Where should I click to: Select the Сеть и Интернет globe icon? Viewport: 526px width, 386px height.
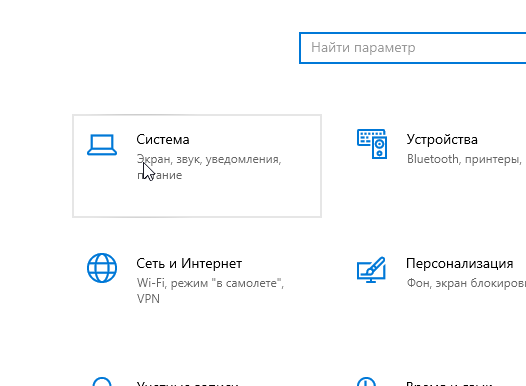tap(102, 268)
